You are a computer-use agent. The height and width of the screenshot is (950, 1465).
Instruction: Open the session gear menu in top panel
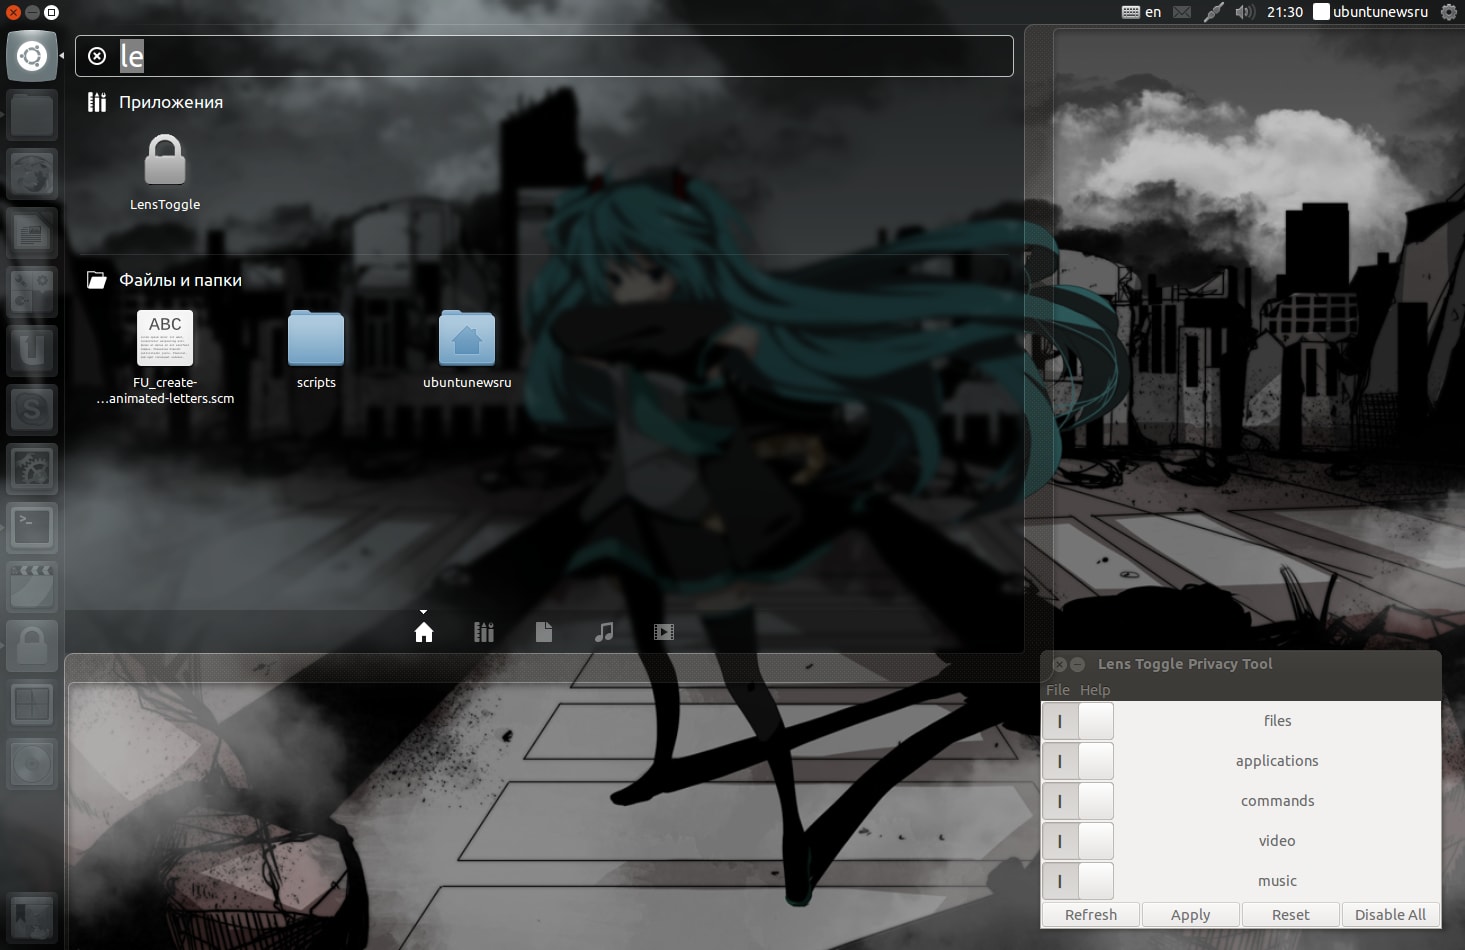[1448, 12]
